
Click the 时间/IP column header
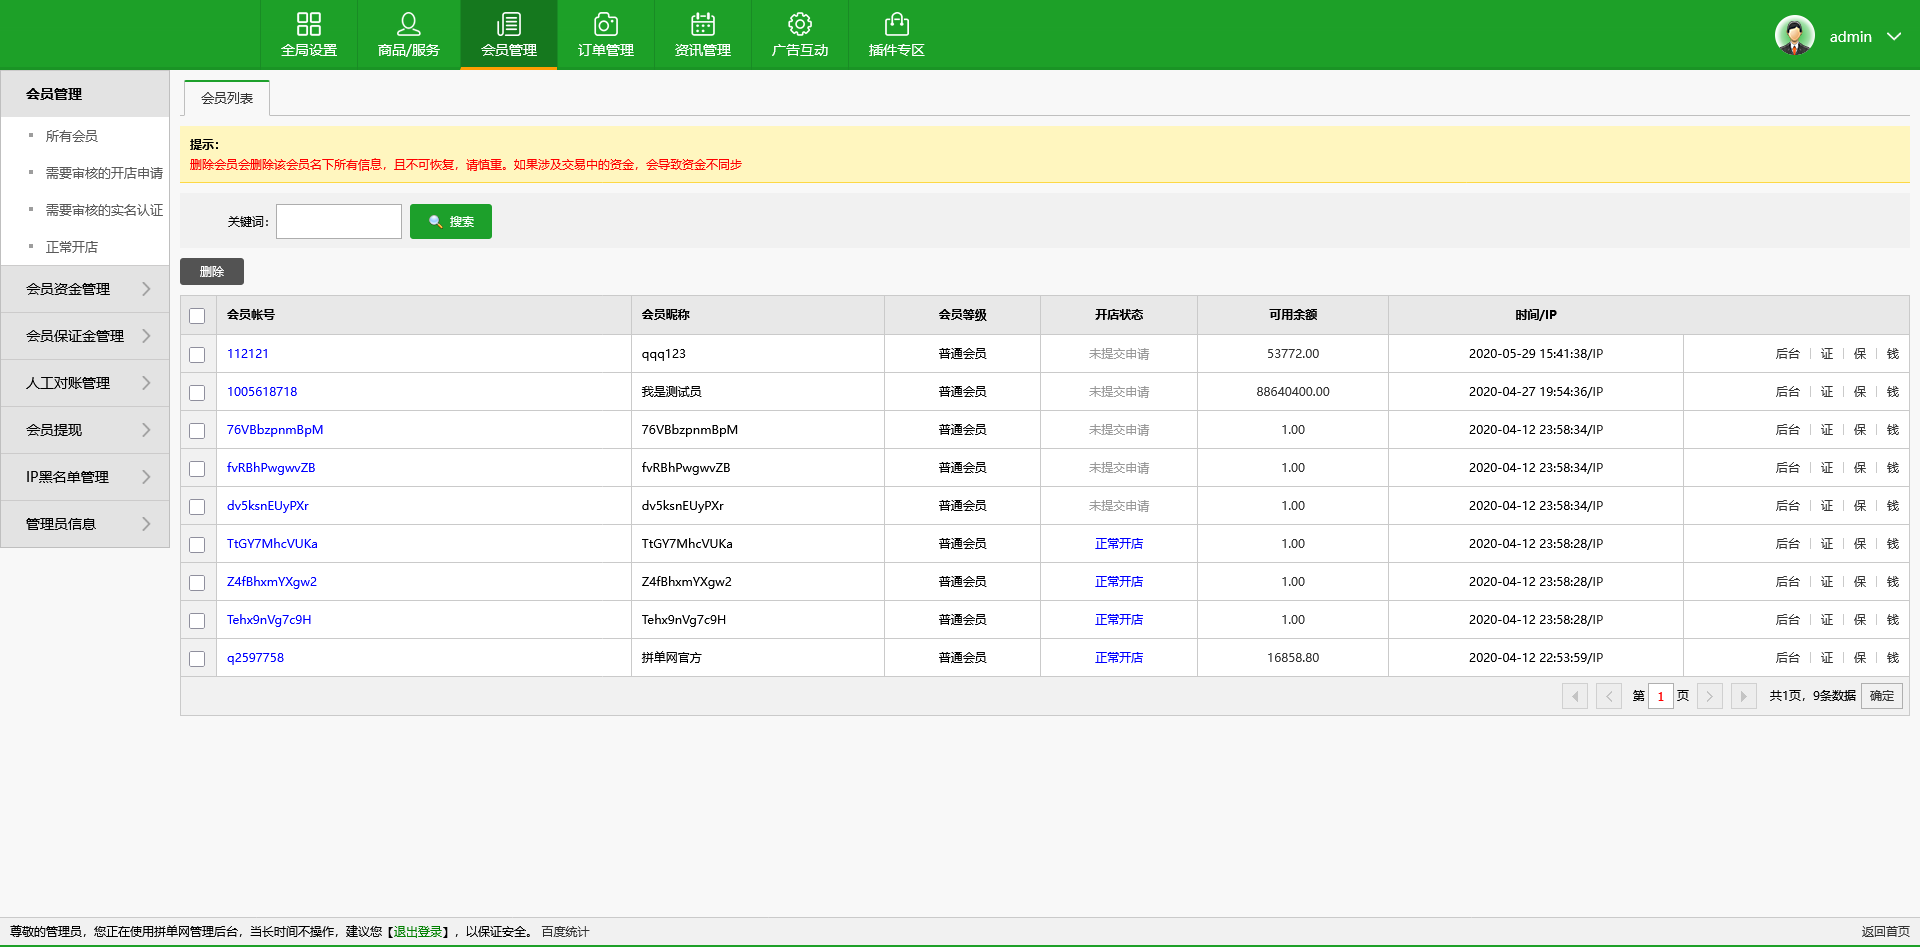[1536, 315]
